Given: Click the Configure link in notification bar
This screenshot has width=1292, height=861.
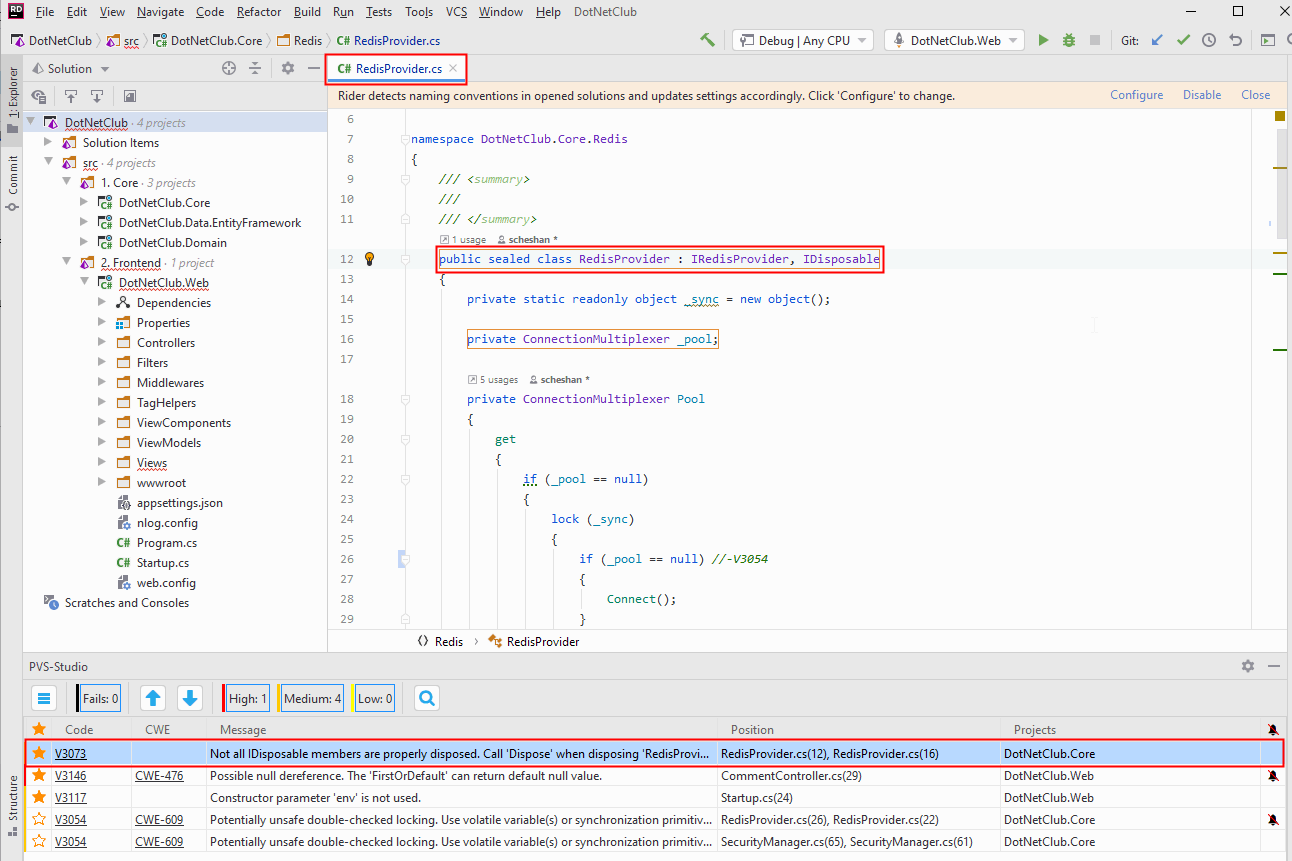Looking at the screenshot, I should (x=1136, y=95).
